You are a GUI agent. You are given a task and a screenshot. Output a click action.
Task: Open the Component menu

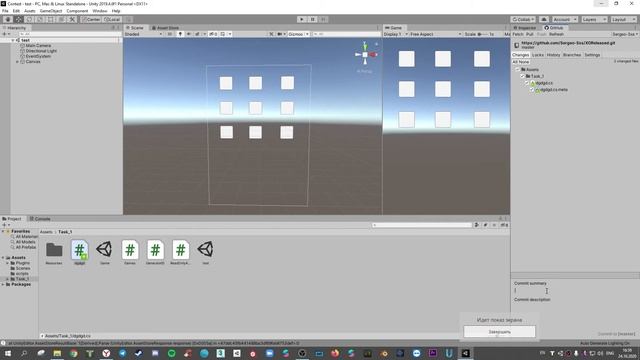tap(77, 11)
